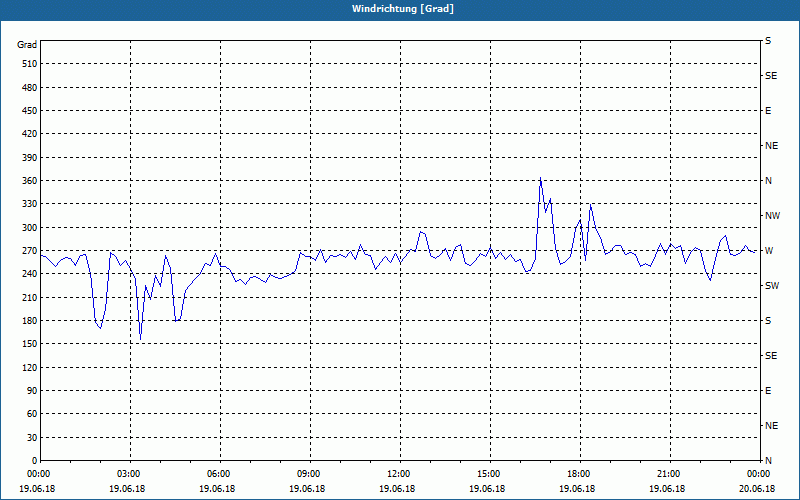The width and height of the screenshot is (800, 500).
Task: Click the 19.06.18 date under 06:00
Action: click(x=217, y=489)
